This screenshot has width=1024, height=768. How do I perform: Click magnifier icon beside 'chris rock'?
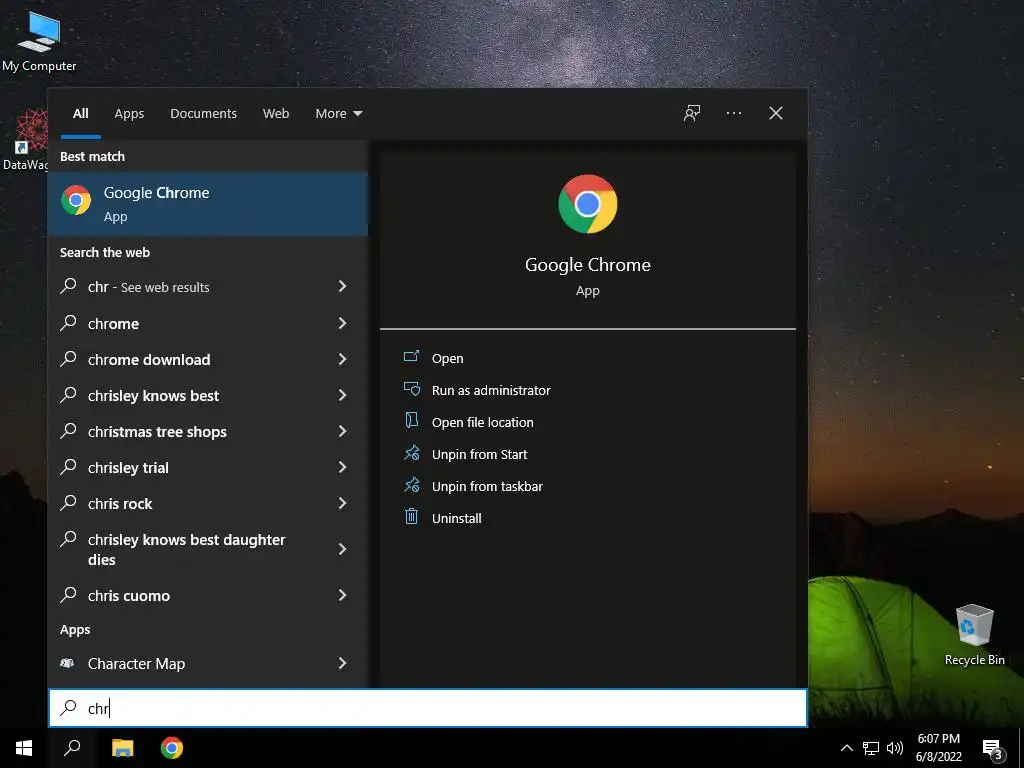tap(69, 503)
